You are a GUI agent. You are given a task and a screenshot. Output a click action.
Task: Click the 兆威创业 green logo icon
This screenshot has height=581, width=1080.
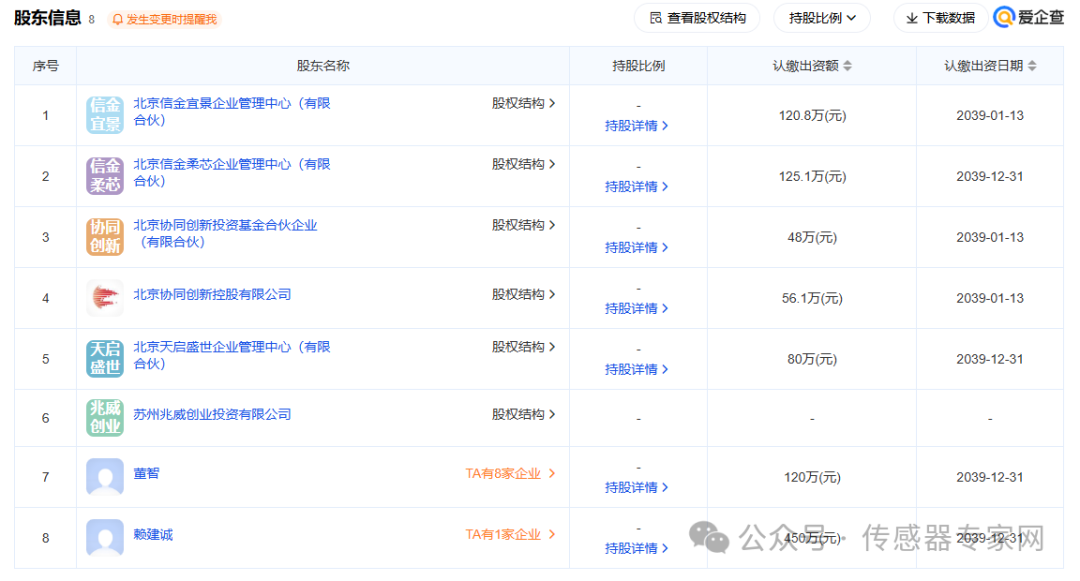click(105, 417)
